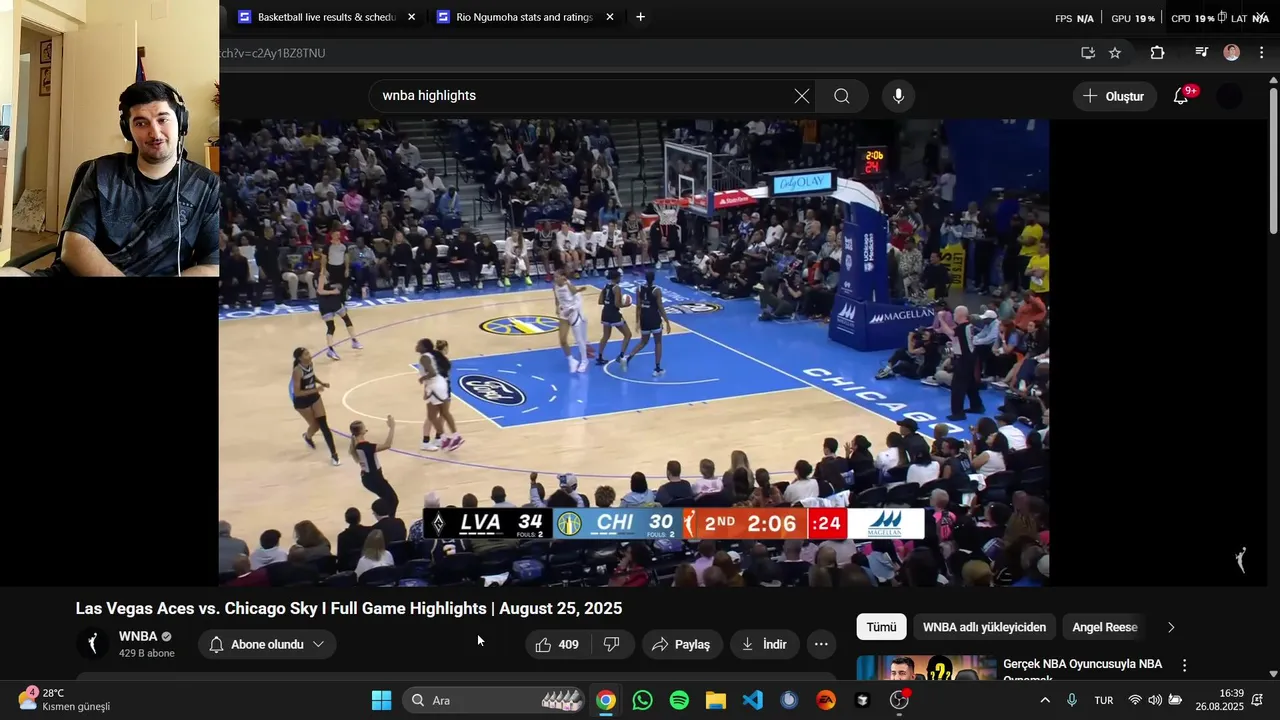Open OBS Studio icon with red dot in taskbar
Image resolution: width=1280 pixels, height=720 pixels.
pos(899,700)
